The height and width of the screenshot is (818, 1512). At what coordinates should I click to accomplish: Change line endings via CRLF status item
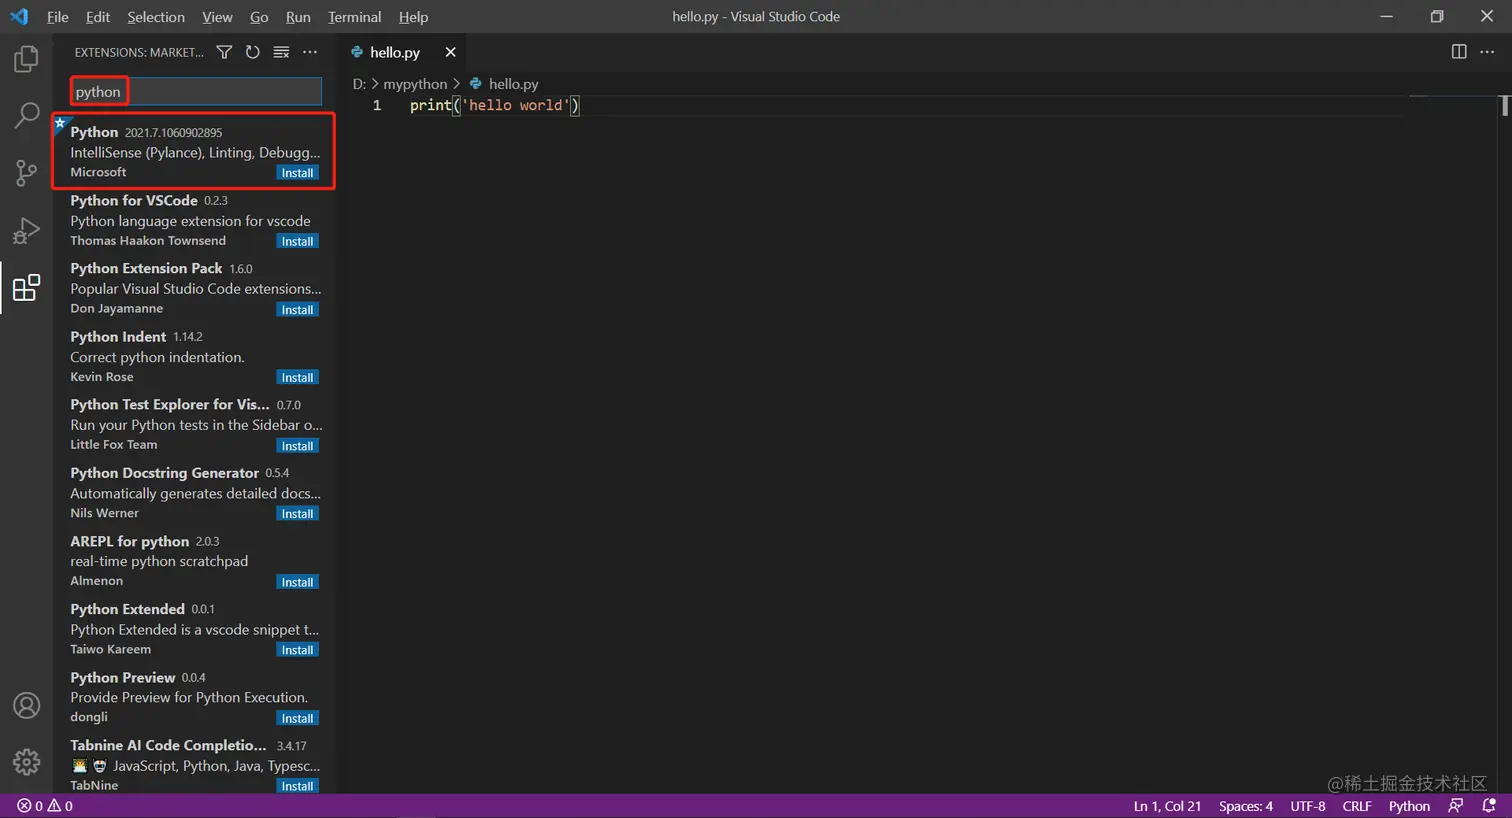[1357, 805]
